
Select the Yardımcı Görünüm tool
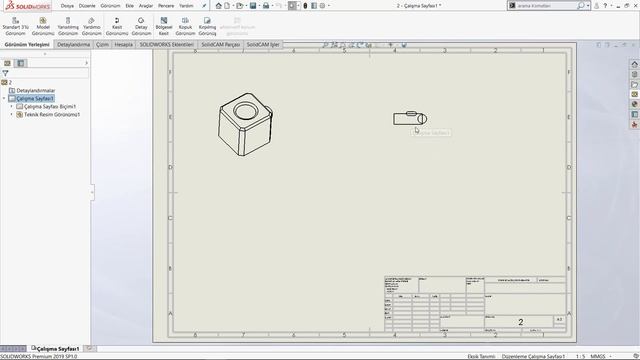pos(91,27)
